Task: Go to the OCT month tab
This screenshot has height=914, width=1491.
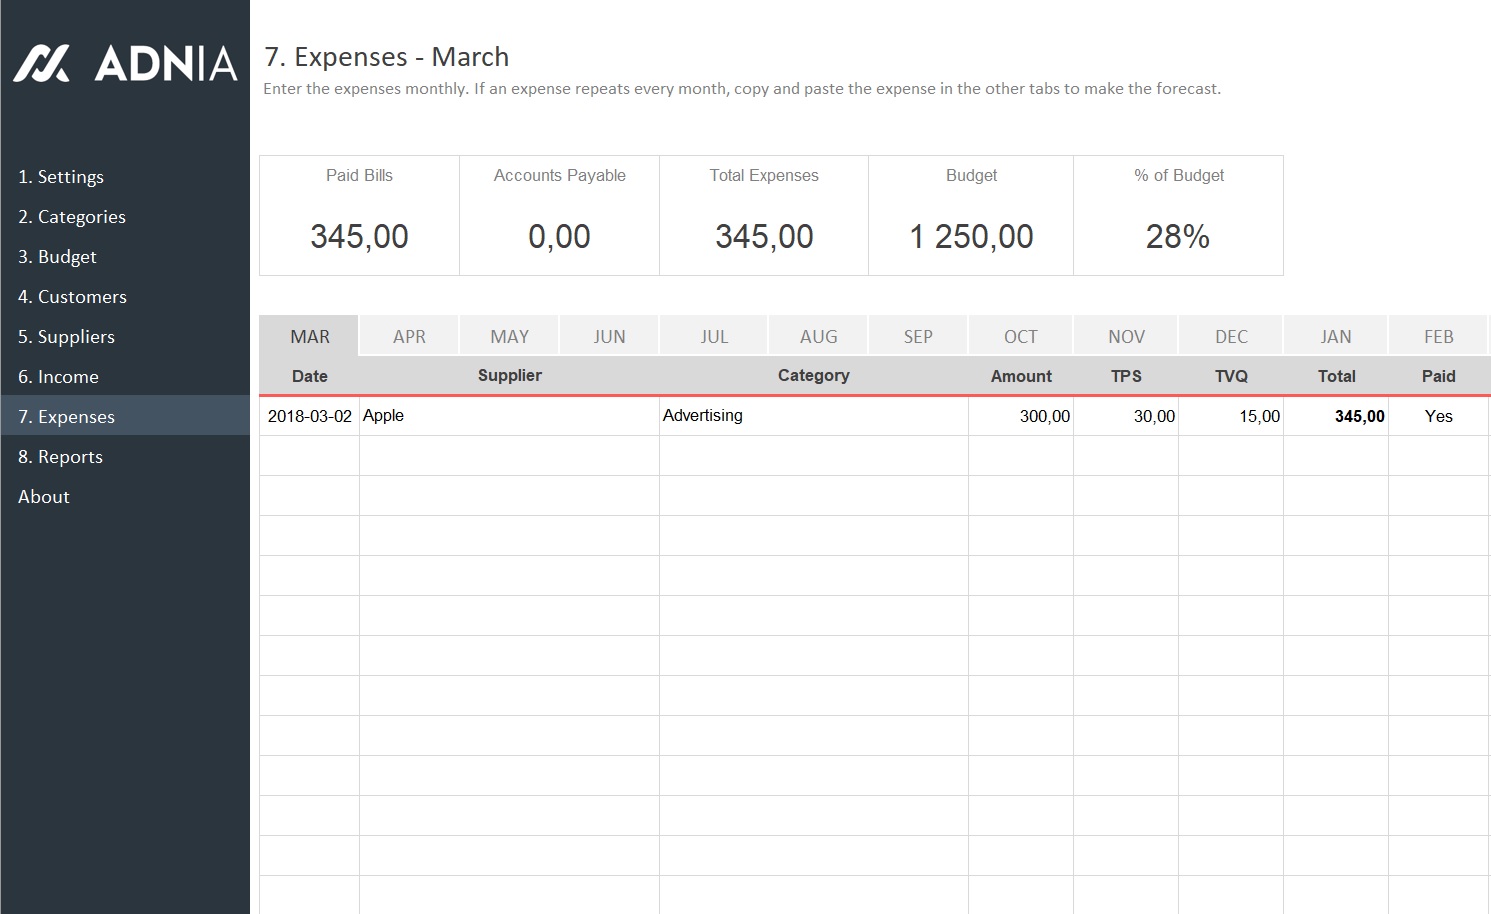Action: (1021, 336)
